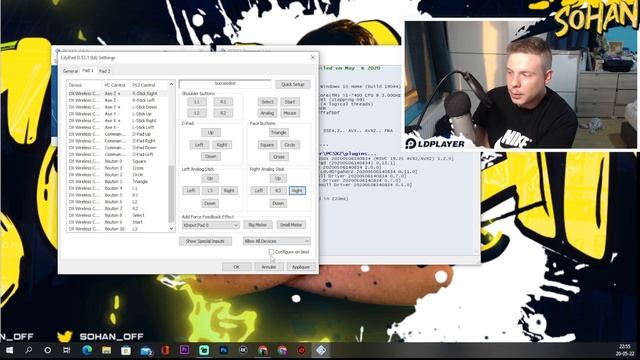Screen dimensions: 640x360
Task: Click Down in Right Analog Stick group
Action: (x=278, y=203)
